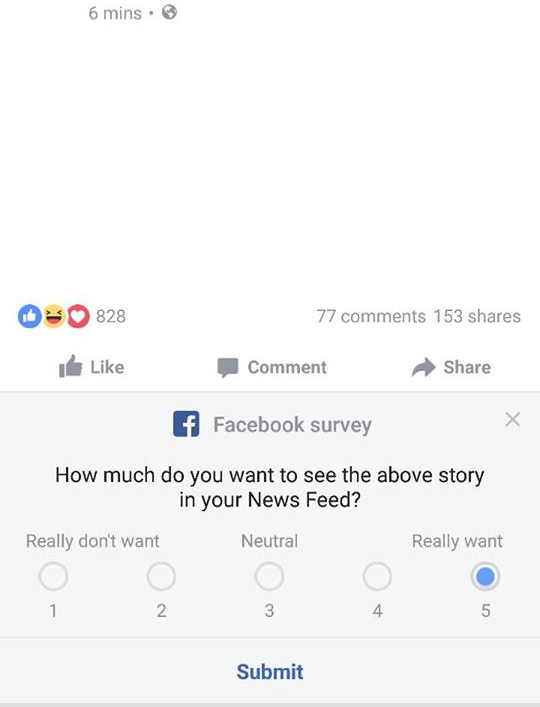The image size is (540, 707).
Task: View the 153 shares list
Action: coord(477,317)
